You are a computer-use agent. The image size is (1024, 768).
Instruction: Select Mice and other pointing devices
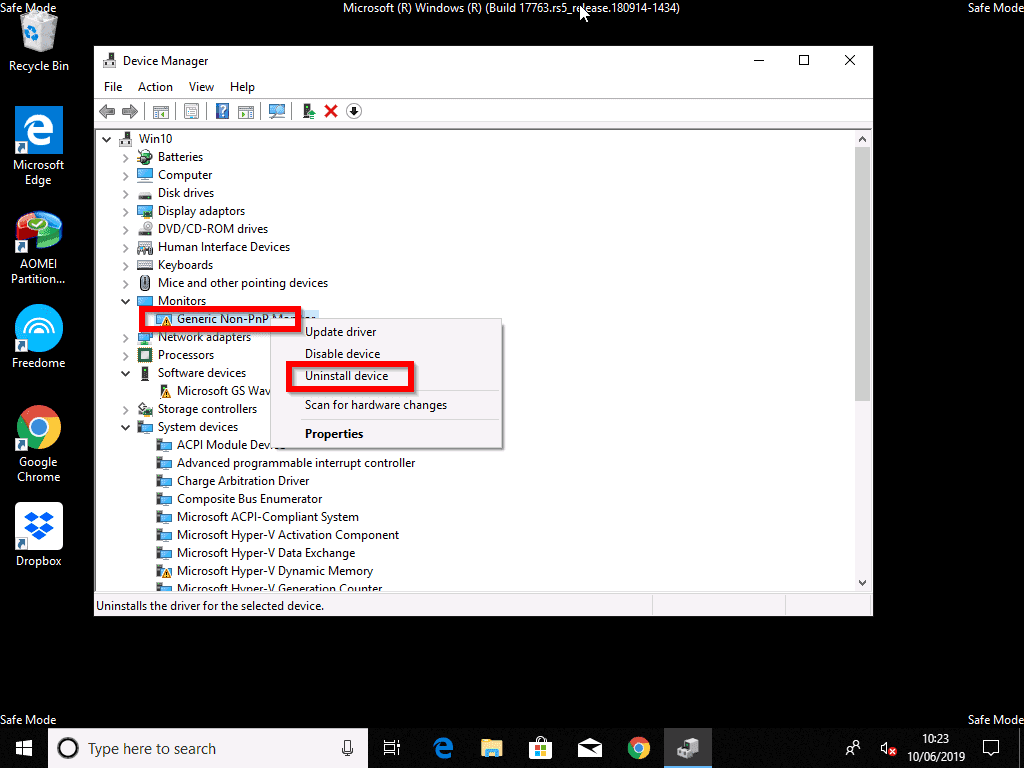pos(243,283)
